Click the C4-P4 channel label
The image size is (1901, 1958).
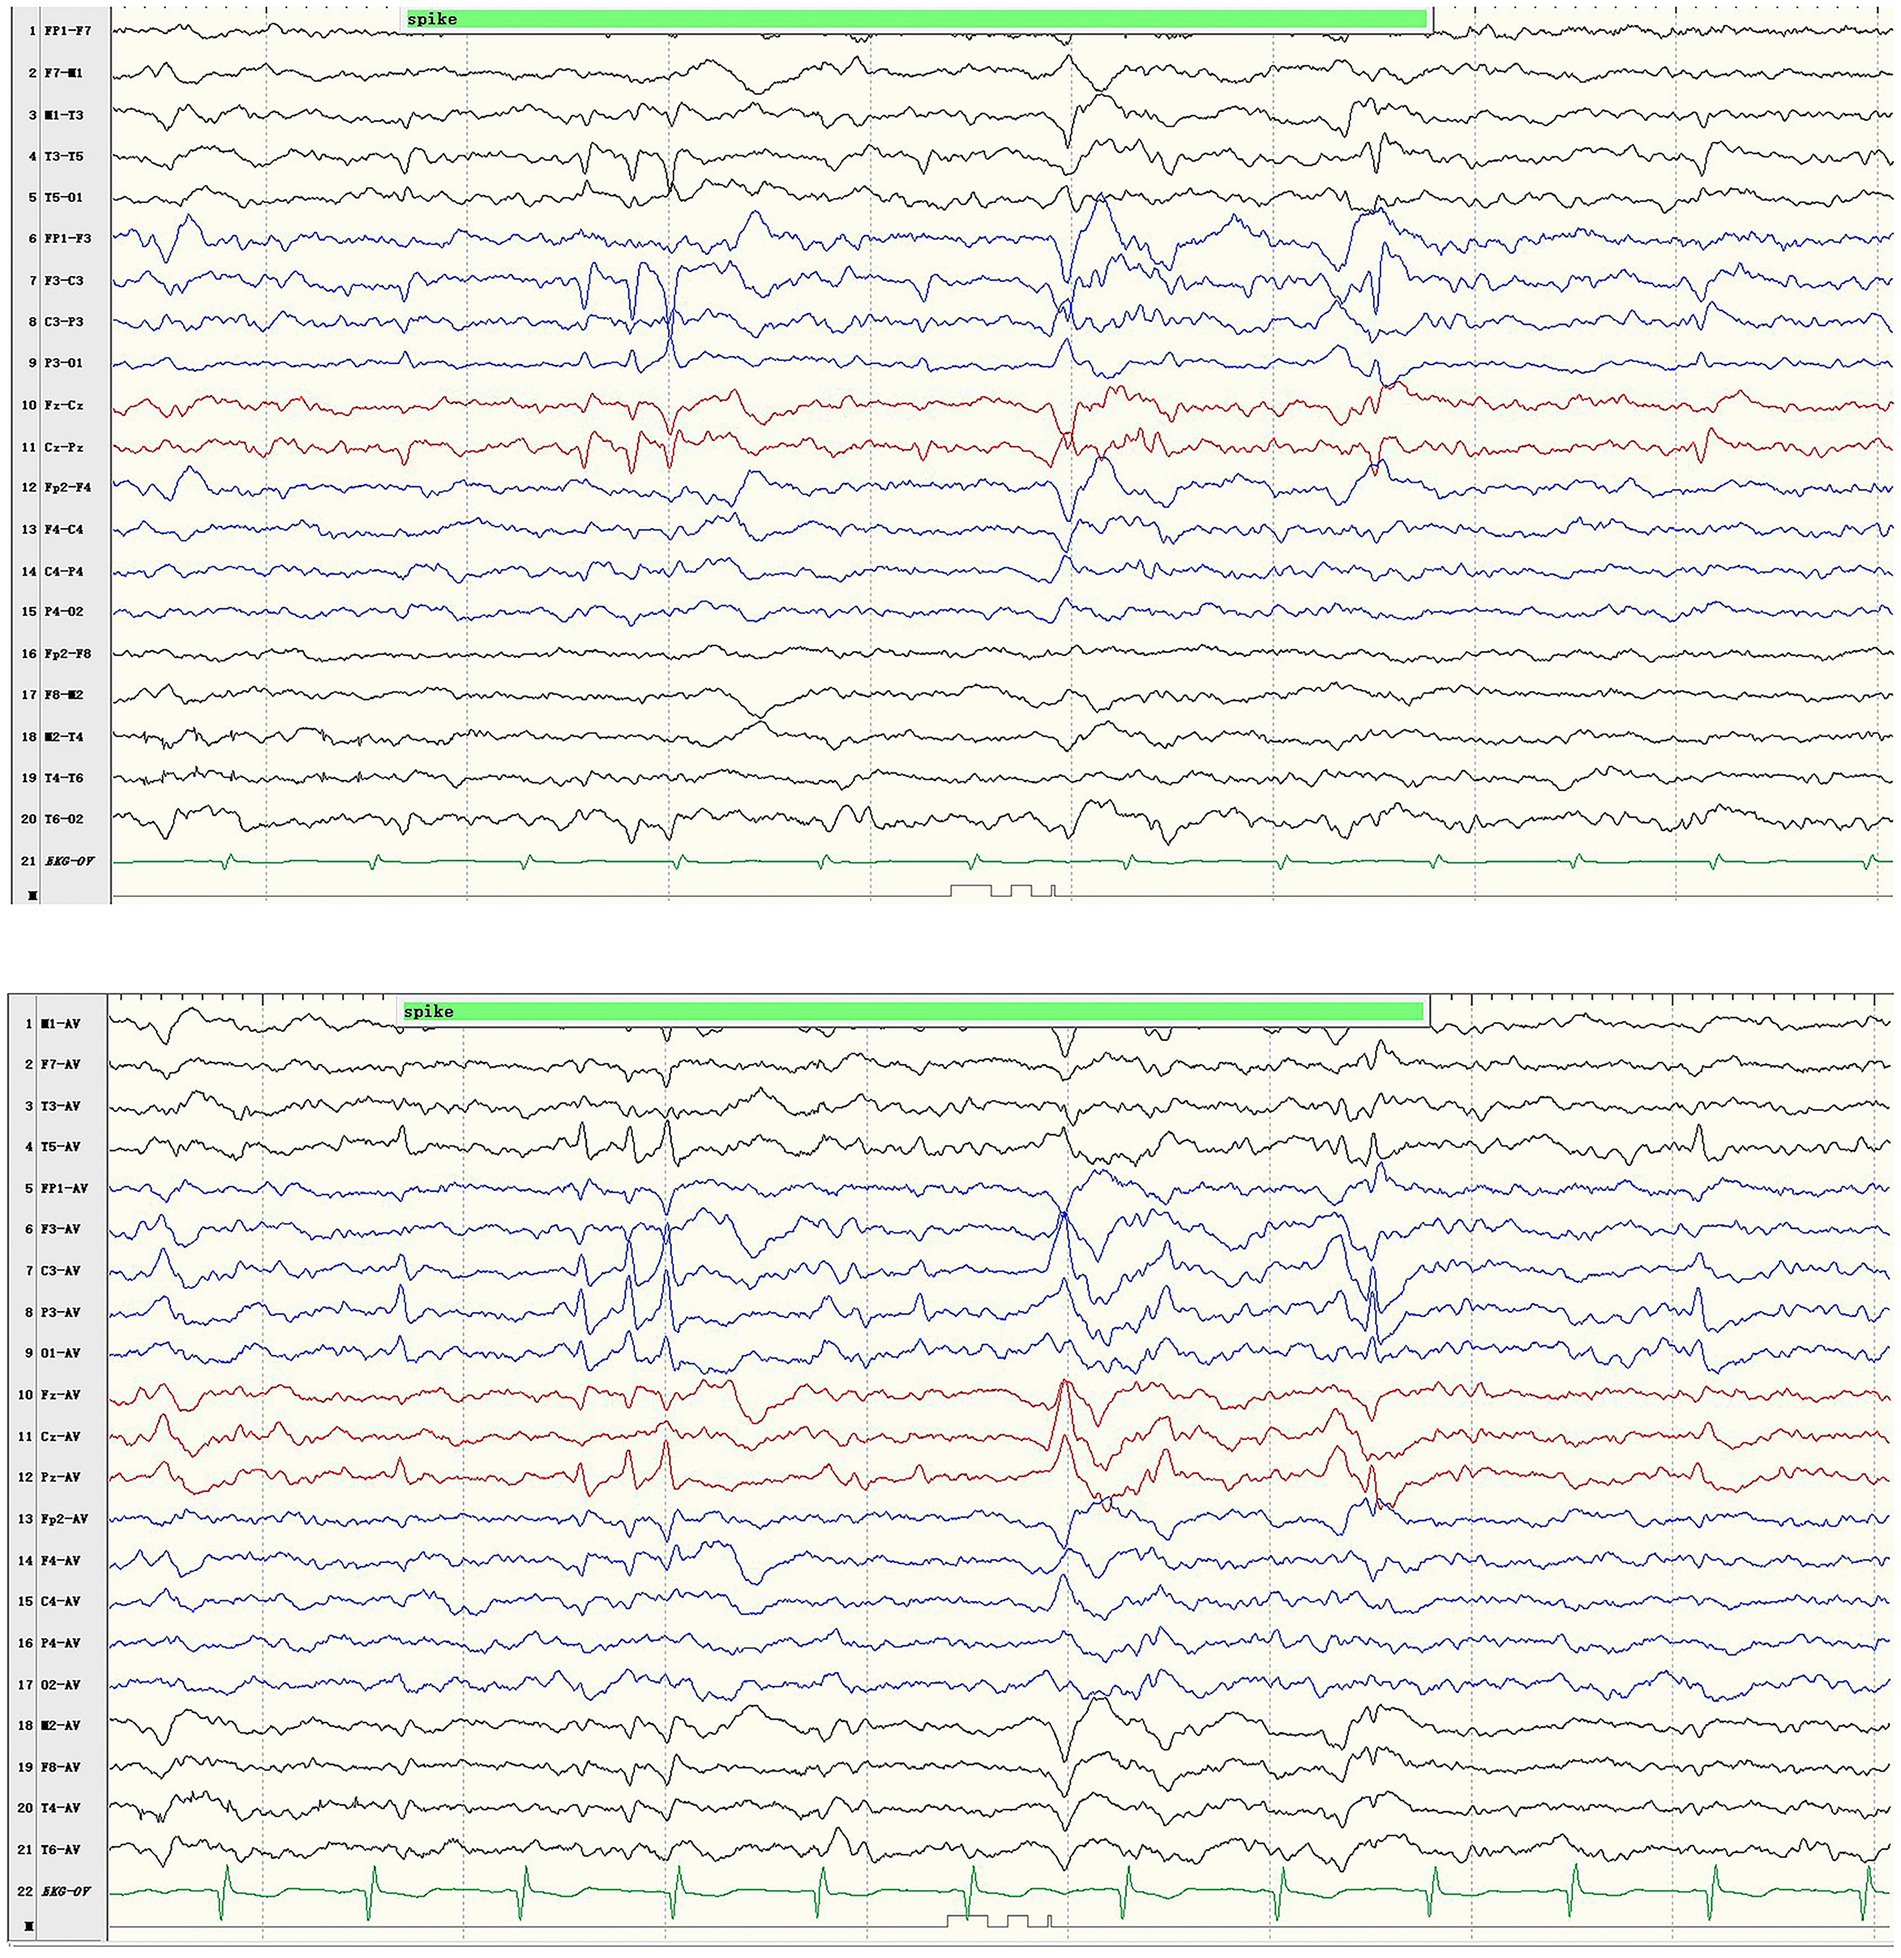64,572
